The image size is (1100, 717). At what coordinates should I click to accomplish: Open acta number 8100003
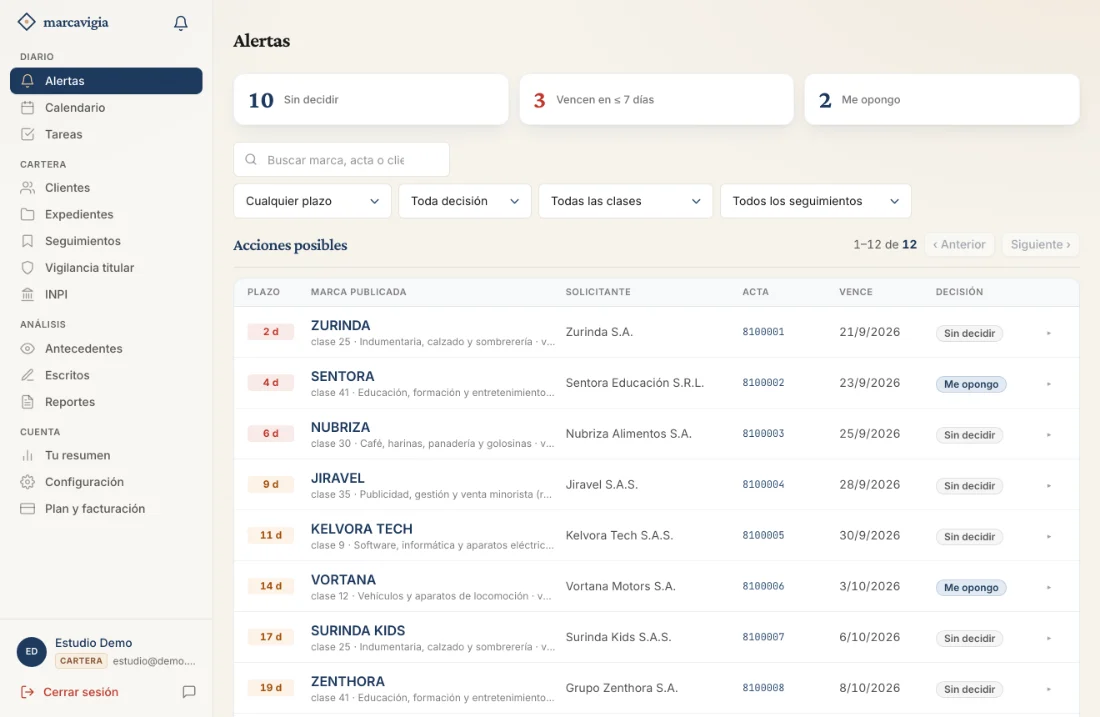click(763, 434)
